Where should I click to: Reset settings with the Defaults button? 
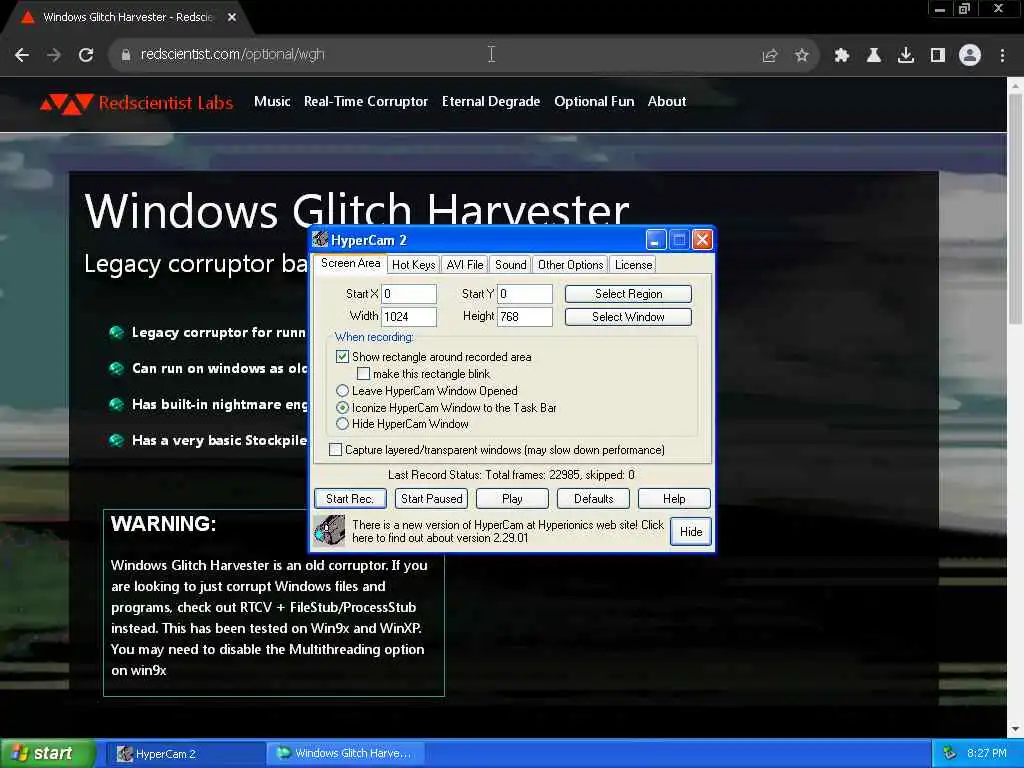(593, 498)
